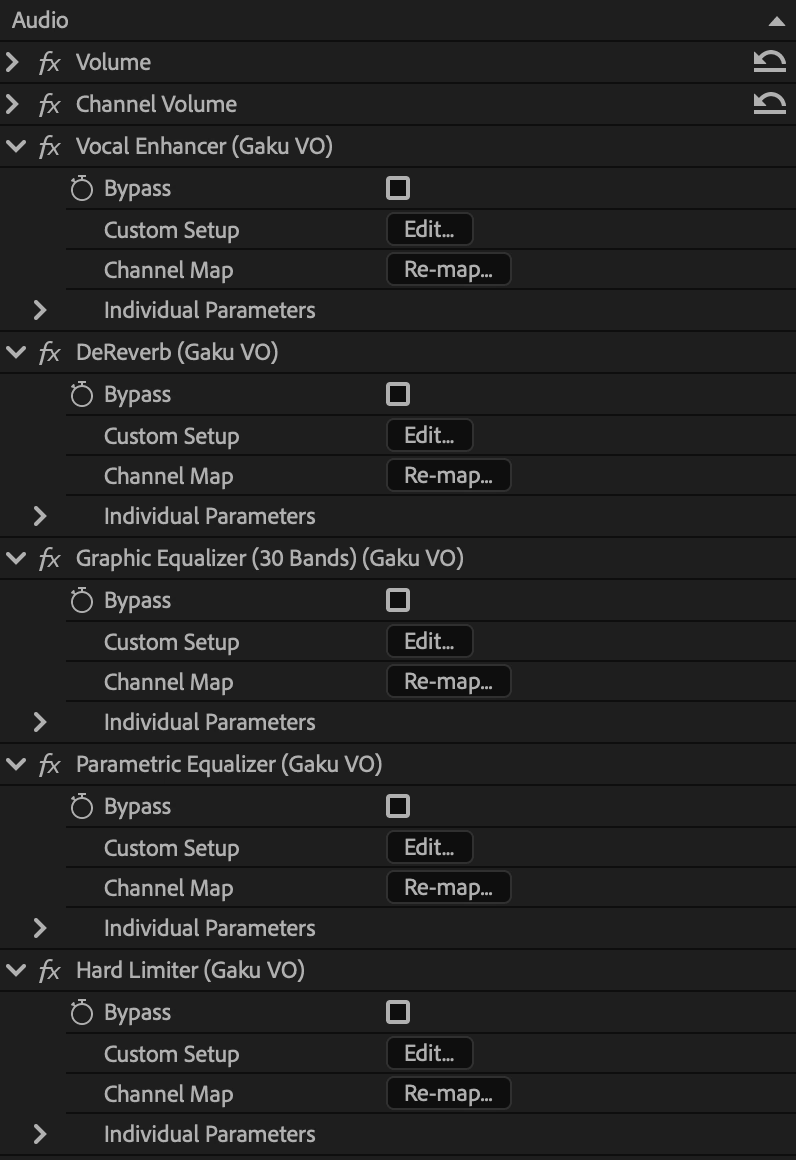796x1160 pixels.
Task: Toggle the fx badge for Graphic Equalizer
Action: tap(49, 559)
